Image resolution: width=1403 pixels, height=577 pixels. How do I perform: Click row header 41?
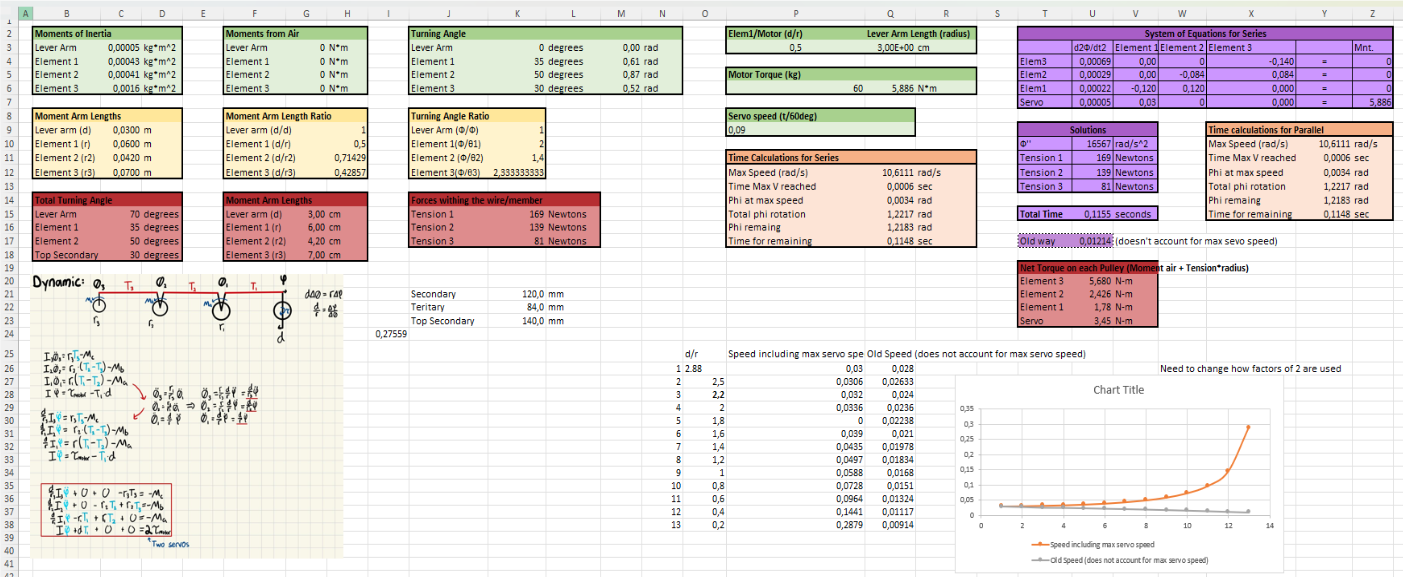(x=11, y=564)
